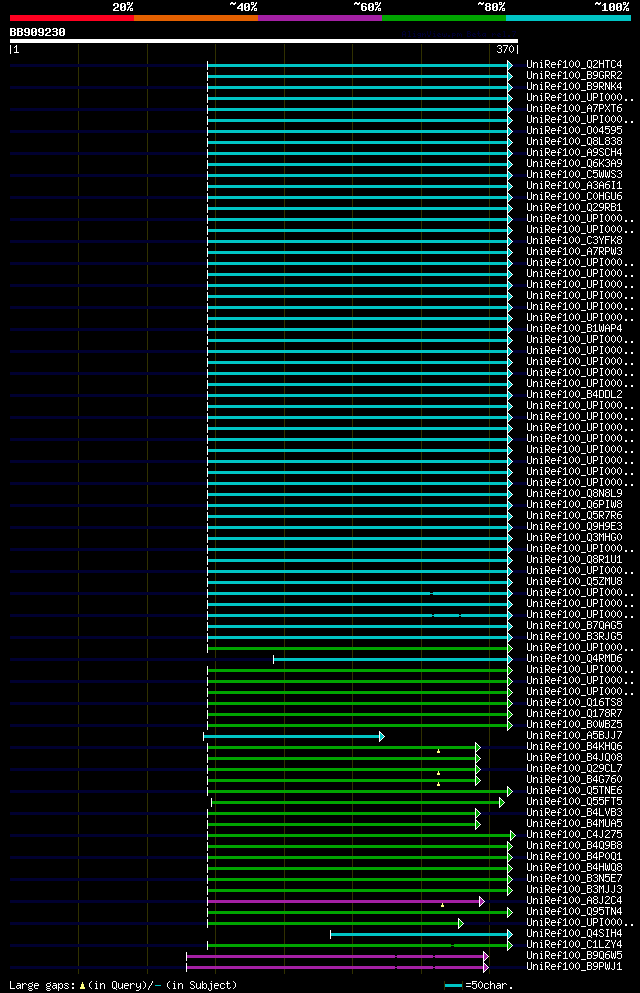Image resolution: width=640 pixels, height=993 pixels.
Task: Select the UniRef100_B4LVB3 label
Action: pos(574,813)
